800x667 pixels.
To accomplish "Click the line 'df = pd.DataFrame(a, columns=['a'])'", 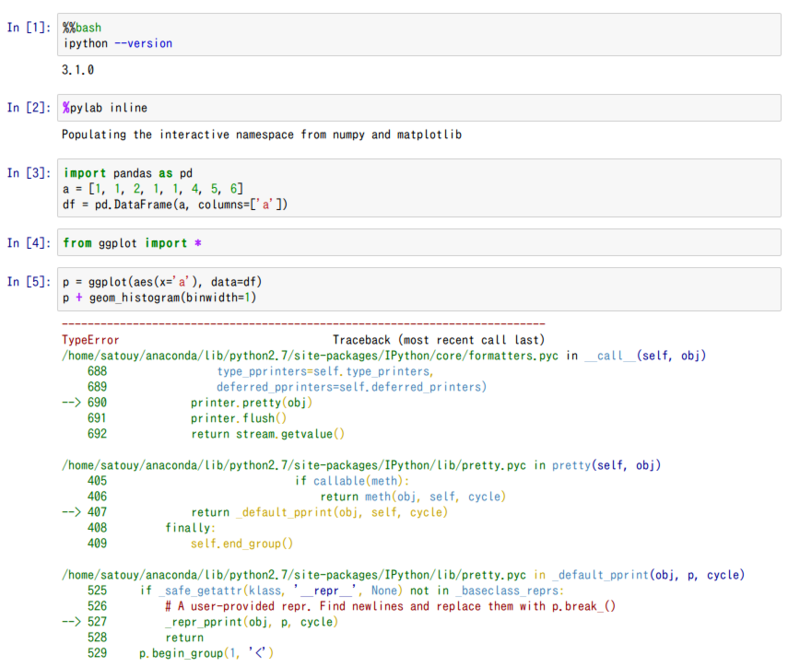I will point(175,205).
